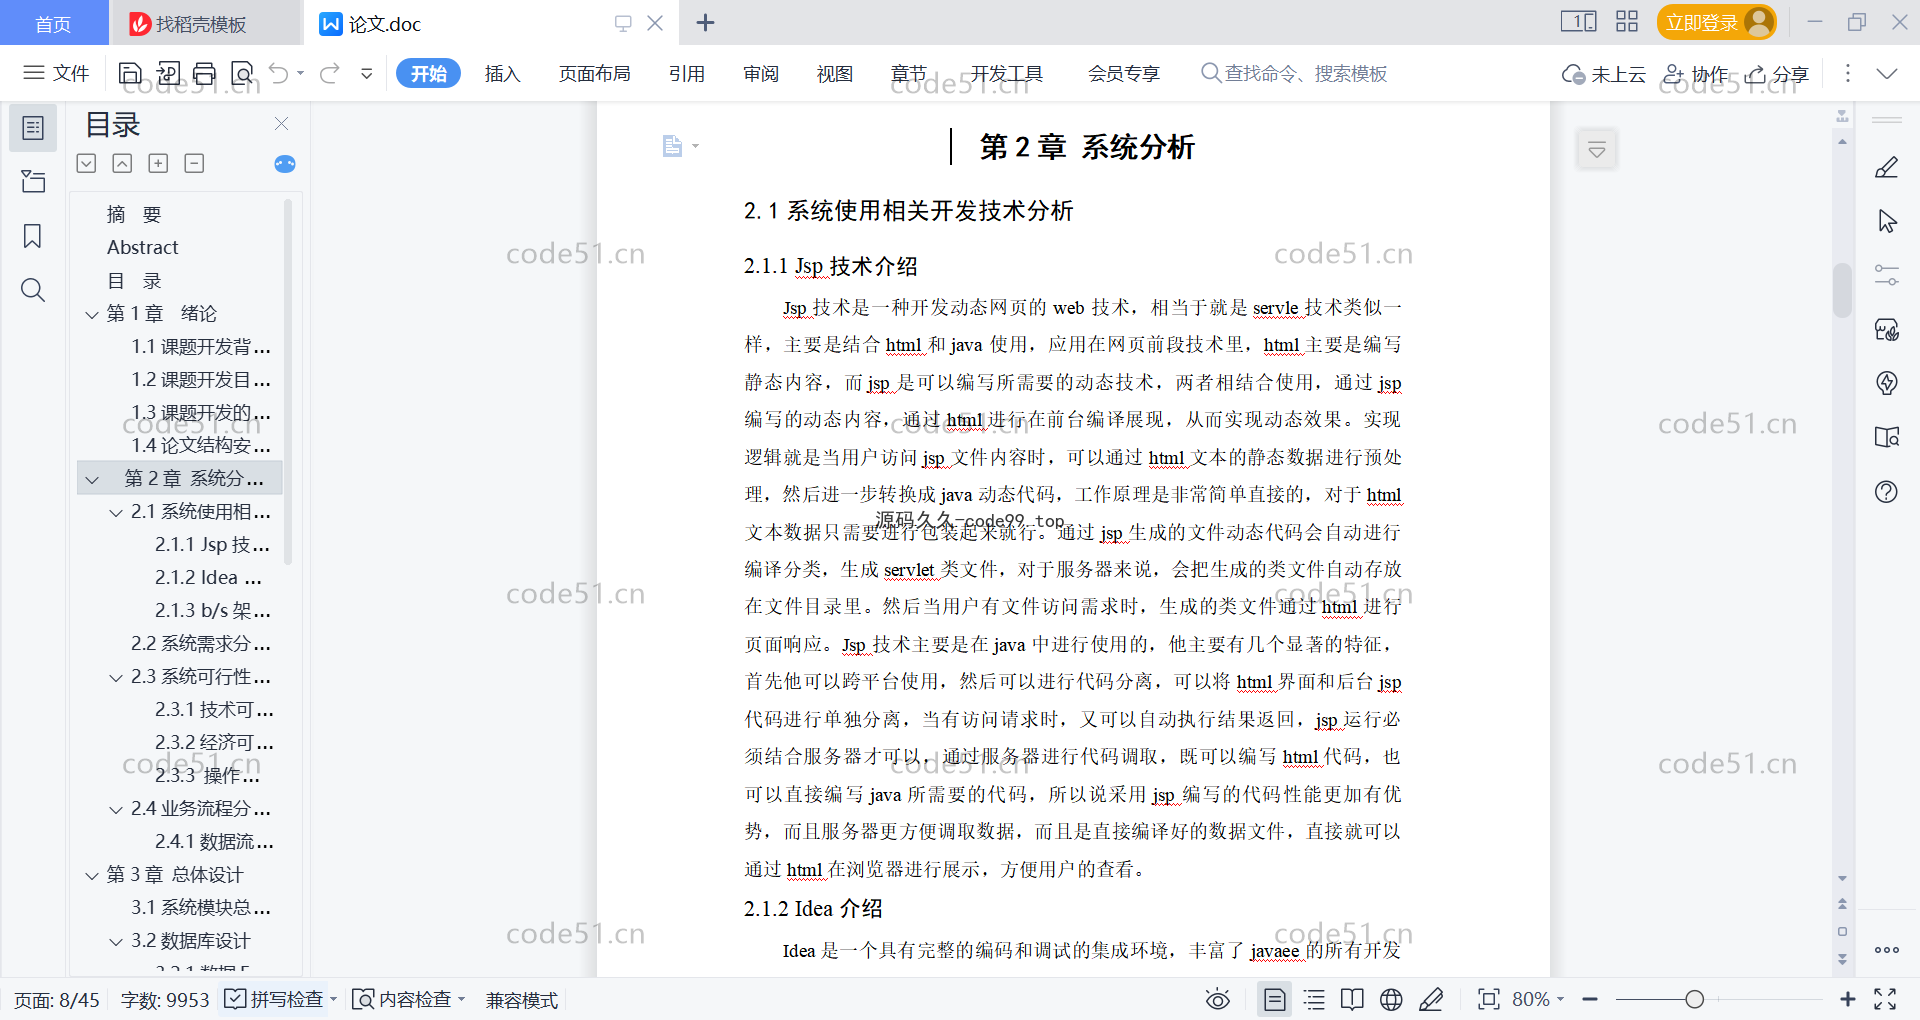Click the Save icon in toolbar
Viewport: 1920px width, 1020px height.
[x=130, y=73]
